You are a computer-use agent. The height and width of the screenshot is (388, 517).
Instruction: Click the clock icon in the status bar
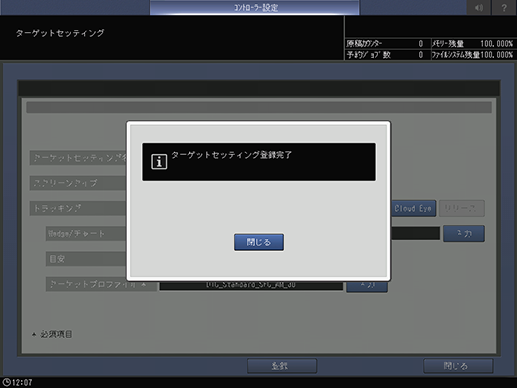coord(6,382)
